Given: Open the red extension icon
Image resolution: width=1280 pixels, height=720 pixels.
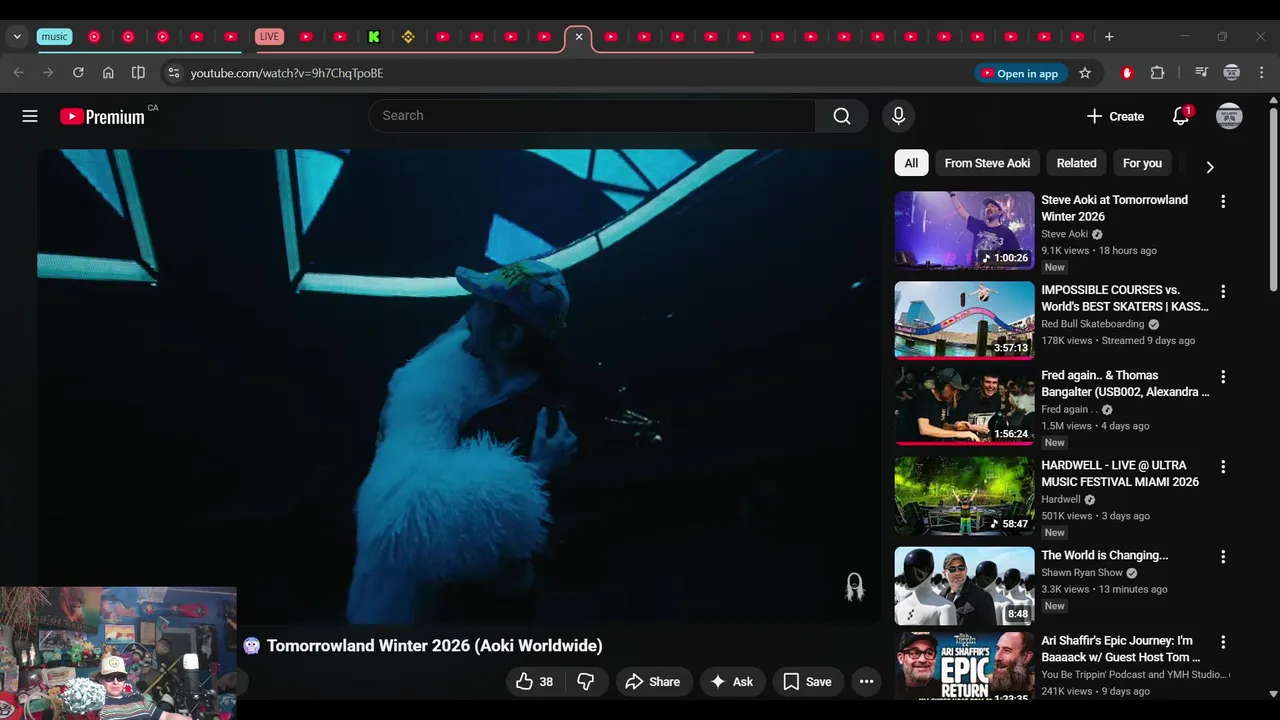Looking at the screenshot, I should coord(1127,73).
